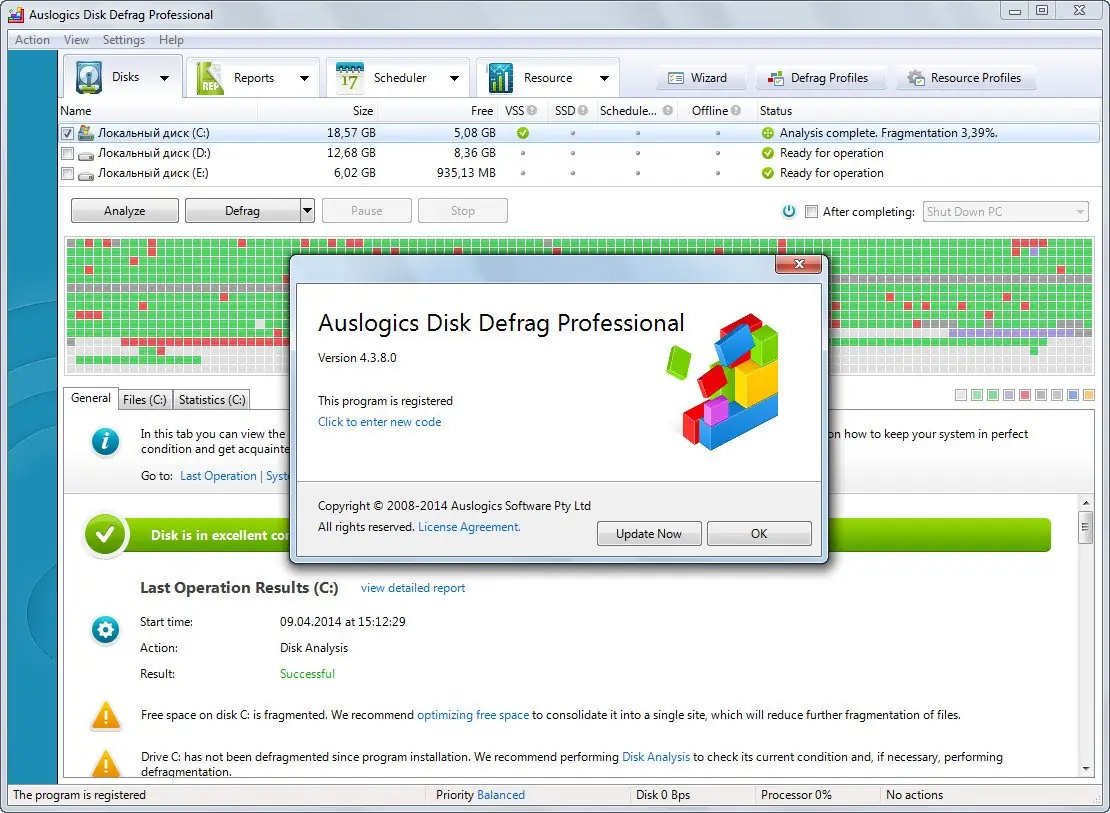Check the disk E: checkbox

(x=67, y=173)
